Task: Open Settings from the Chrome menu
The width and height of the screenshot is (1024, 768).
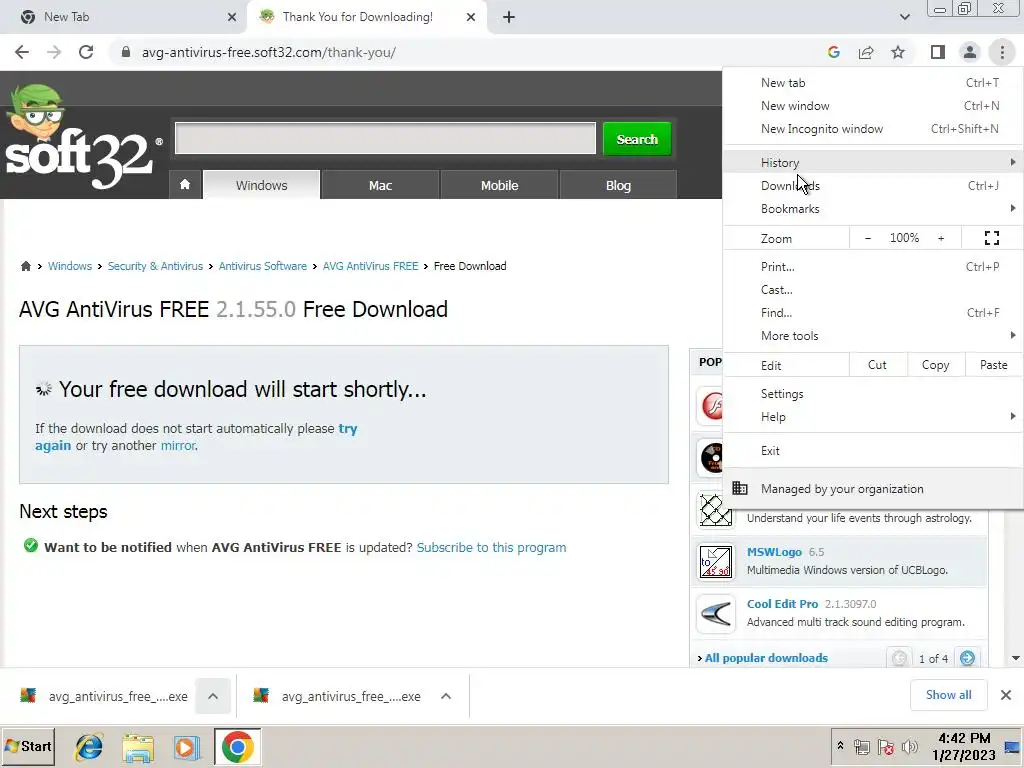Action: [x=872, y=394]
